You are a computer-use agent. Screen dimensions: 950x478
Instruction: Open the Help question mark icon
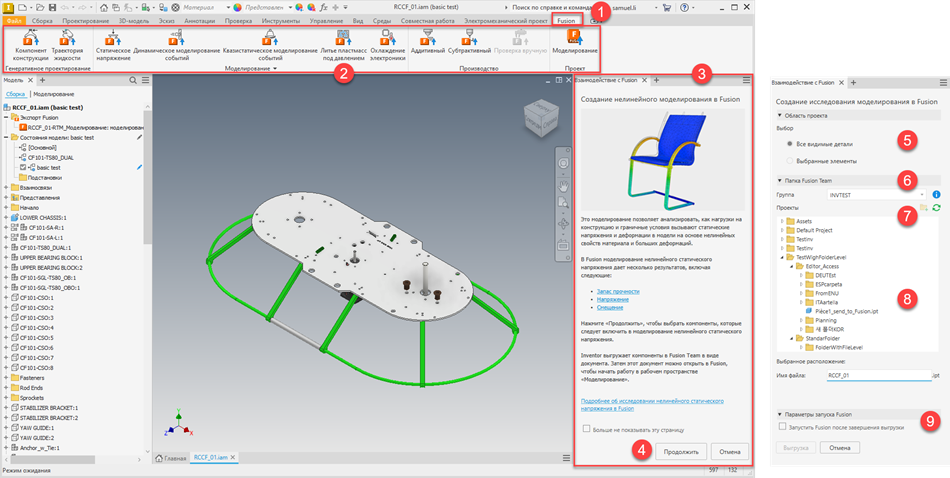pos(684,8)
